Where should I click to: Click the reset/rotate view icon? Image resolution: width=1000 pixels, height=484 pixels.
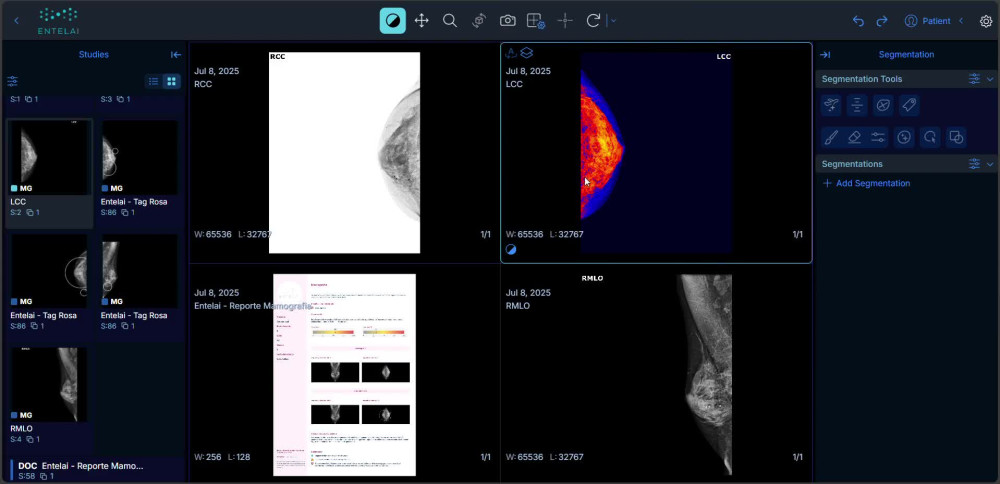593,21
